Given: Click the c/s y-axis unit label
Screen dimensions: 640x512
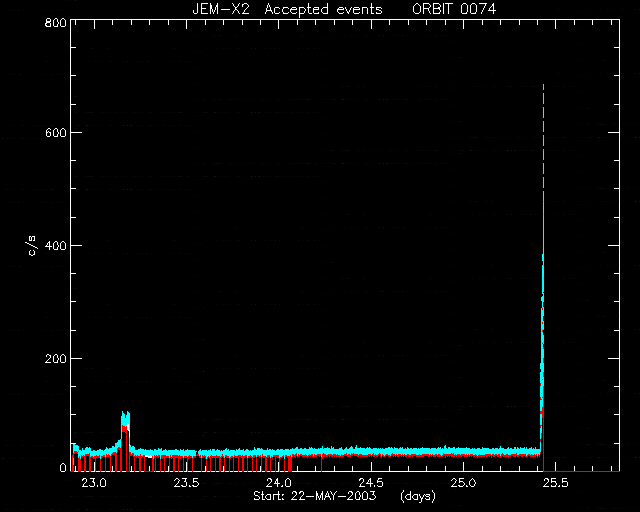Looking at the screenshot, I should [32, 246].
